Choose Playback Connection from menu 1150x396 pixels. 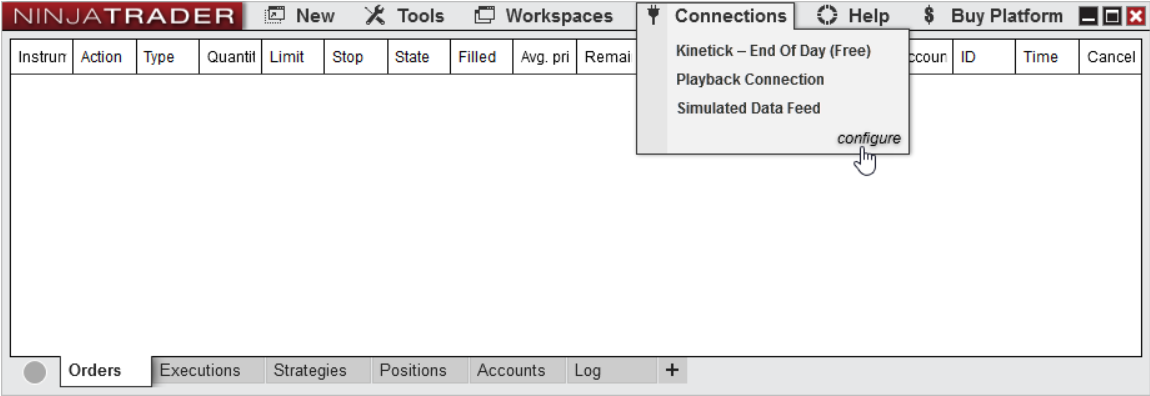coord(750,79)
